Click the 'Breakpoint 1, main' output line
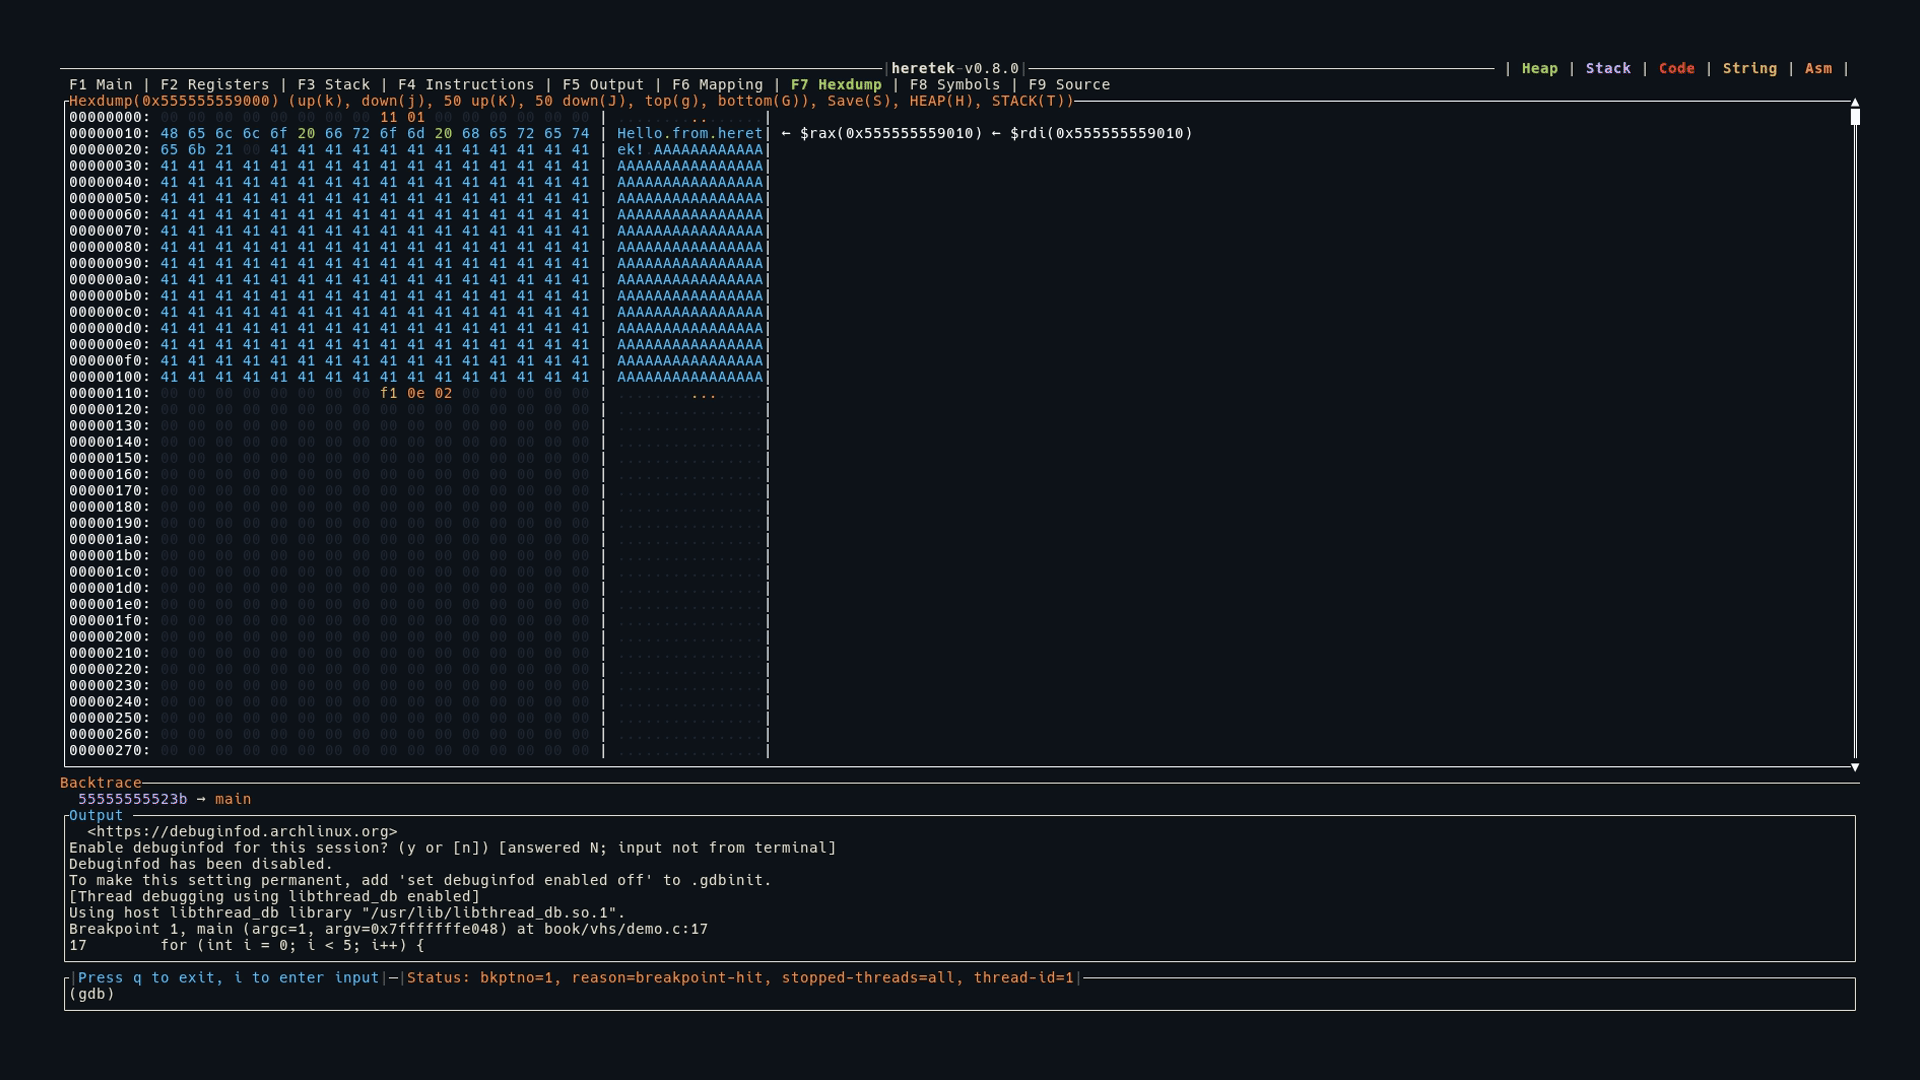The image size is (1920, 1080). (x=388, y=929)
